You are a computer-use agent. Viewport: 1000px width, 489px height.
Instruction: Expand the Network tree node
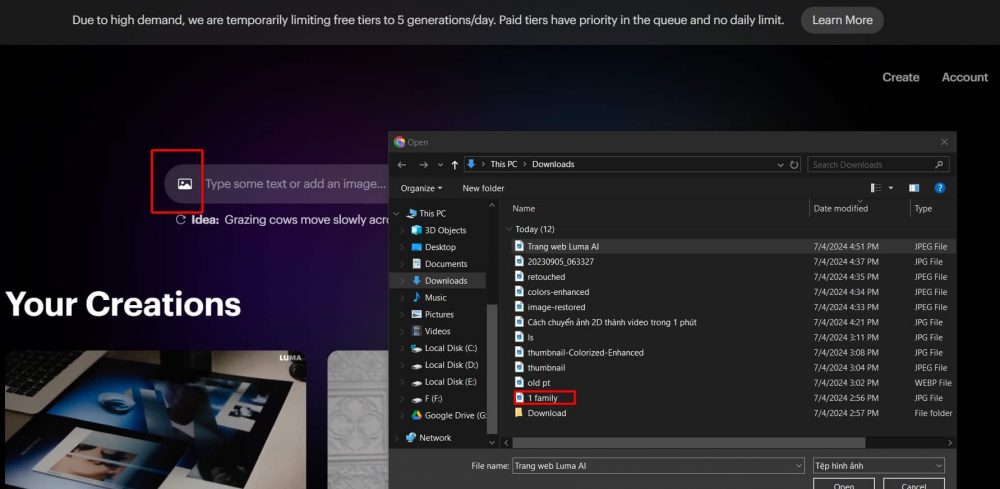[x=397, y=438]
